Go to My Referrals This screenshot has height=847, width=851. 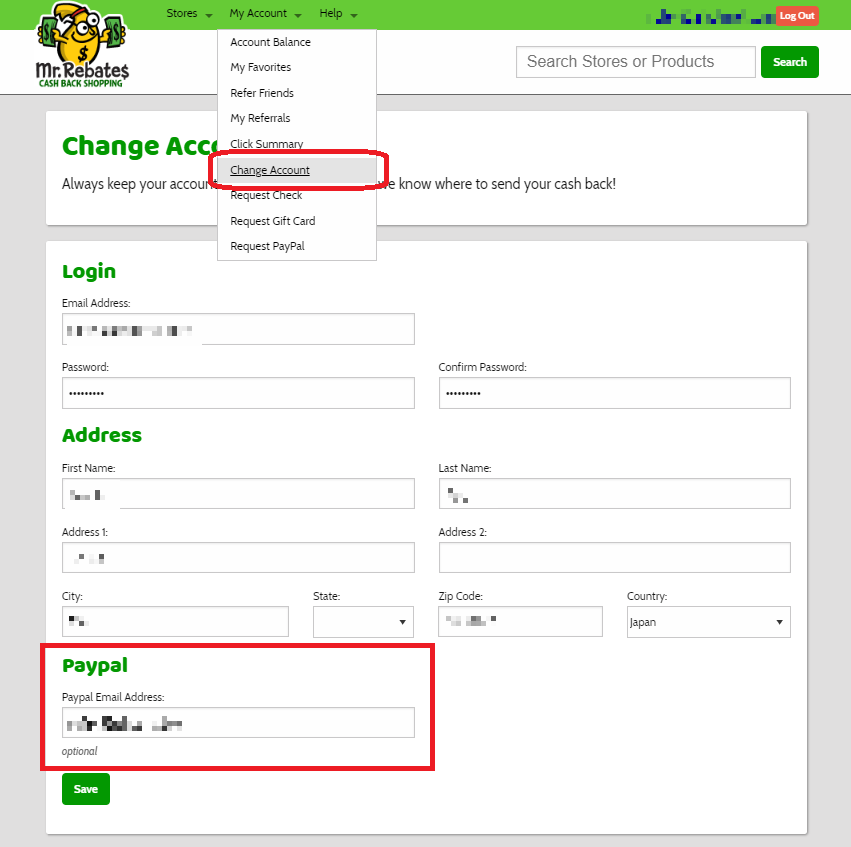point(260,118)
